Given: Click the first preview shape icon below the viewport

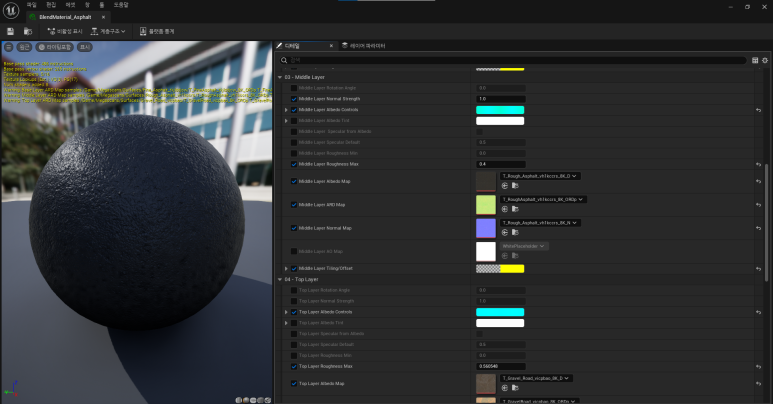Looking at the screenshot, I should [x=239, y=400].
